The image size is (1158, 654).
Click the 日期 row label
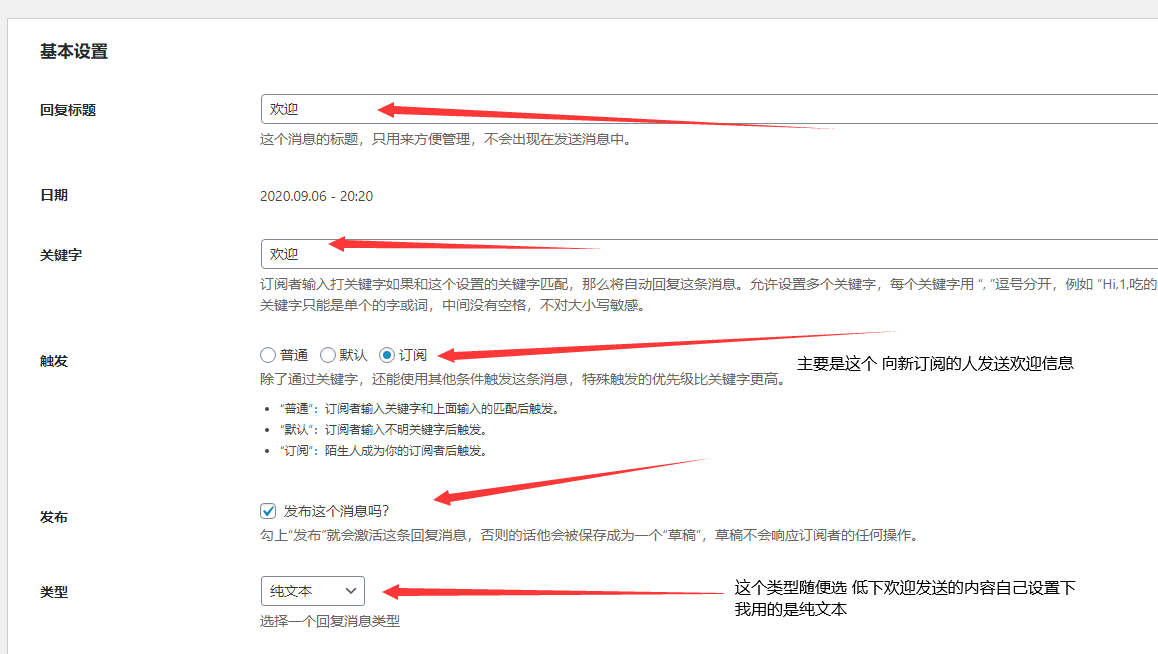54,196
